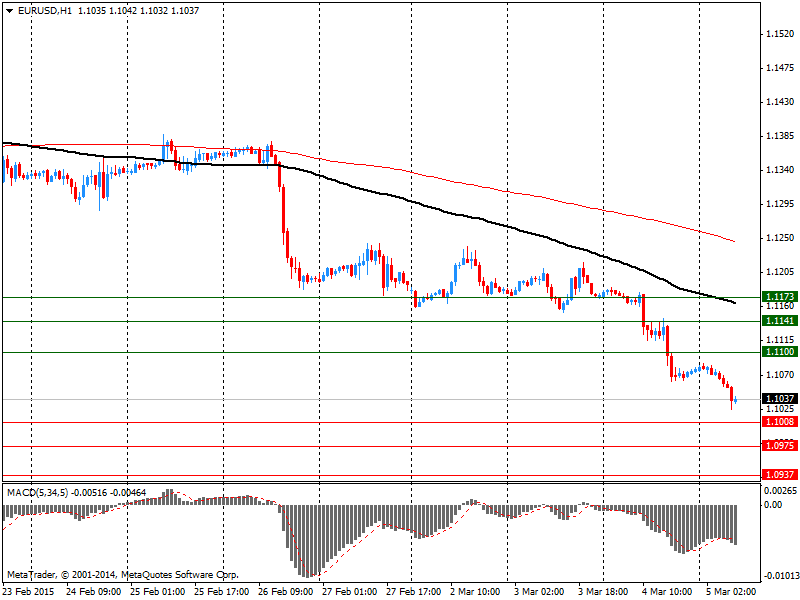The height and width of the screenshot is (600, 800).
Task: Click the 1.1173 green level price label
Action: tap(780, 296)
